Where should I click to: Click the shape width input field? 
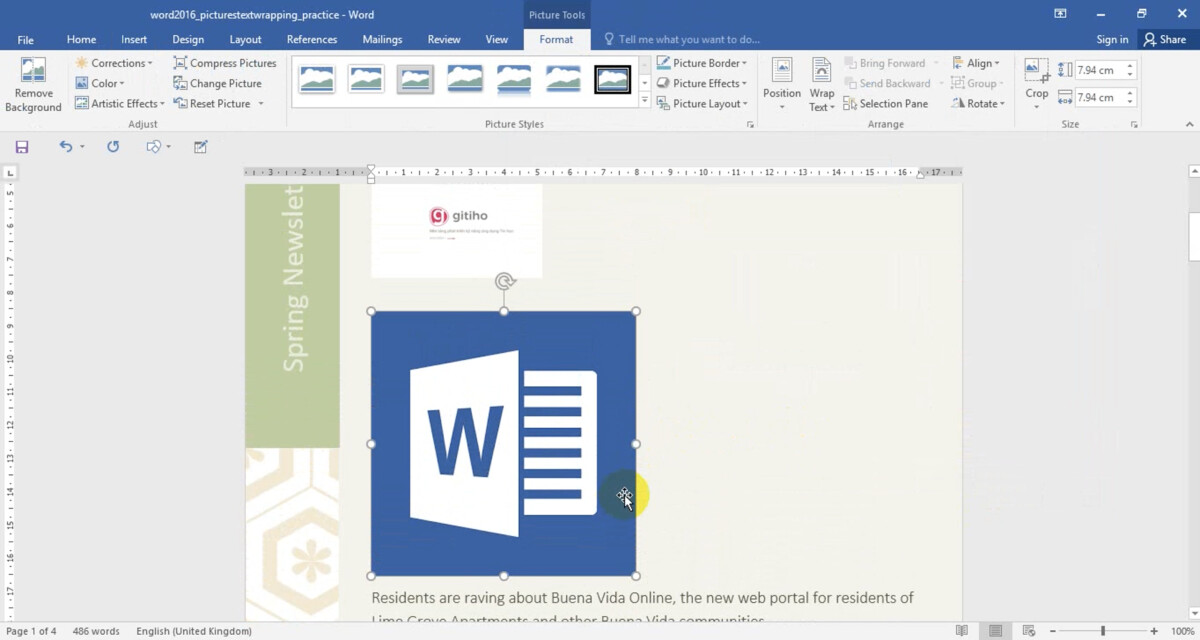(x=1099, y=97)
